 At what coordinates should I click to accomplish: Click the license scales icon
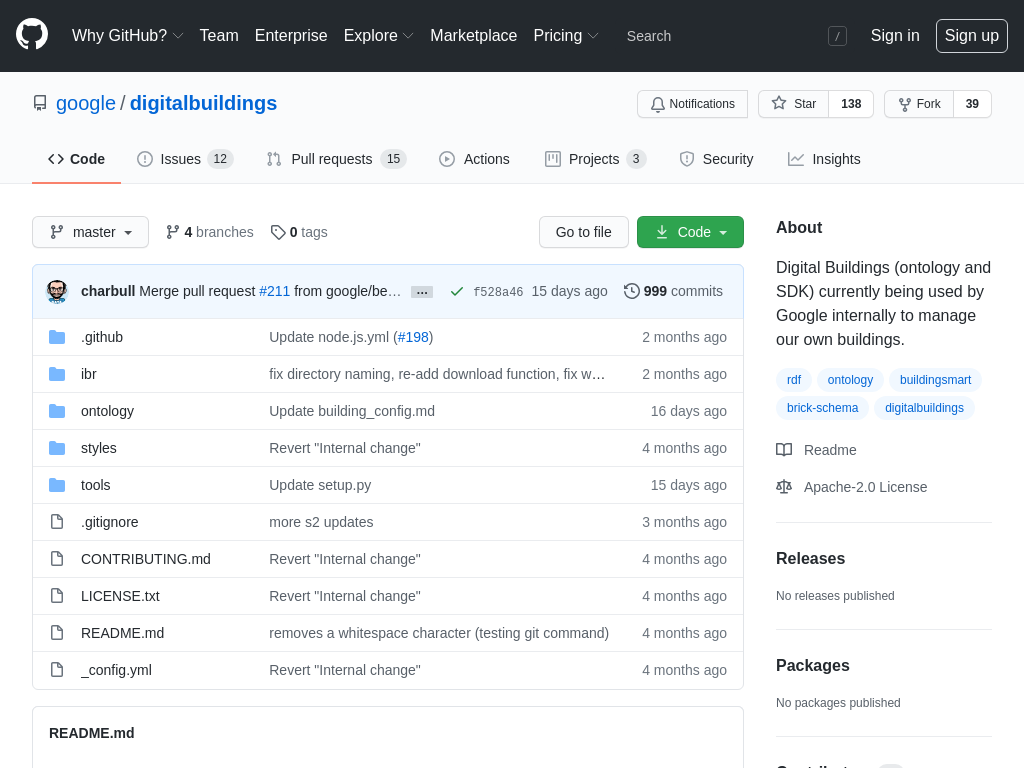[784, 487]
